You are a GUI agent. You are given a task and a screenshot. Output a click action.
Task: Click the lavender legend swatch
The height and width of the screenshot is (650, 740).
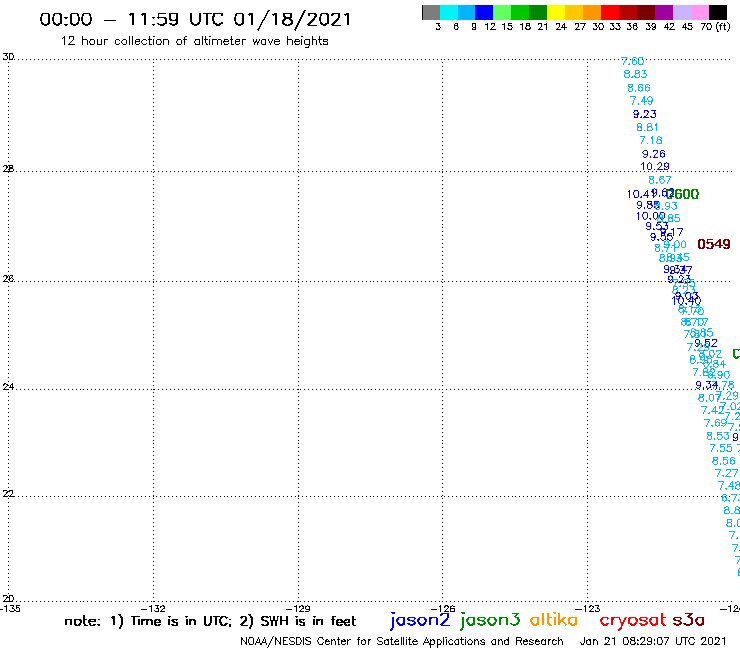click(682, 12)
